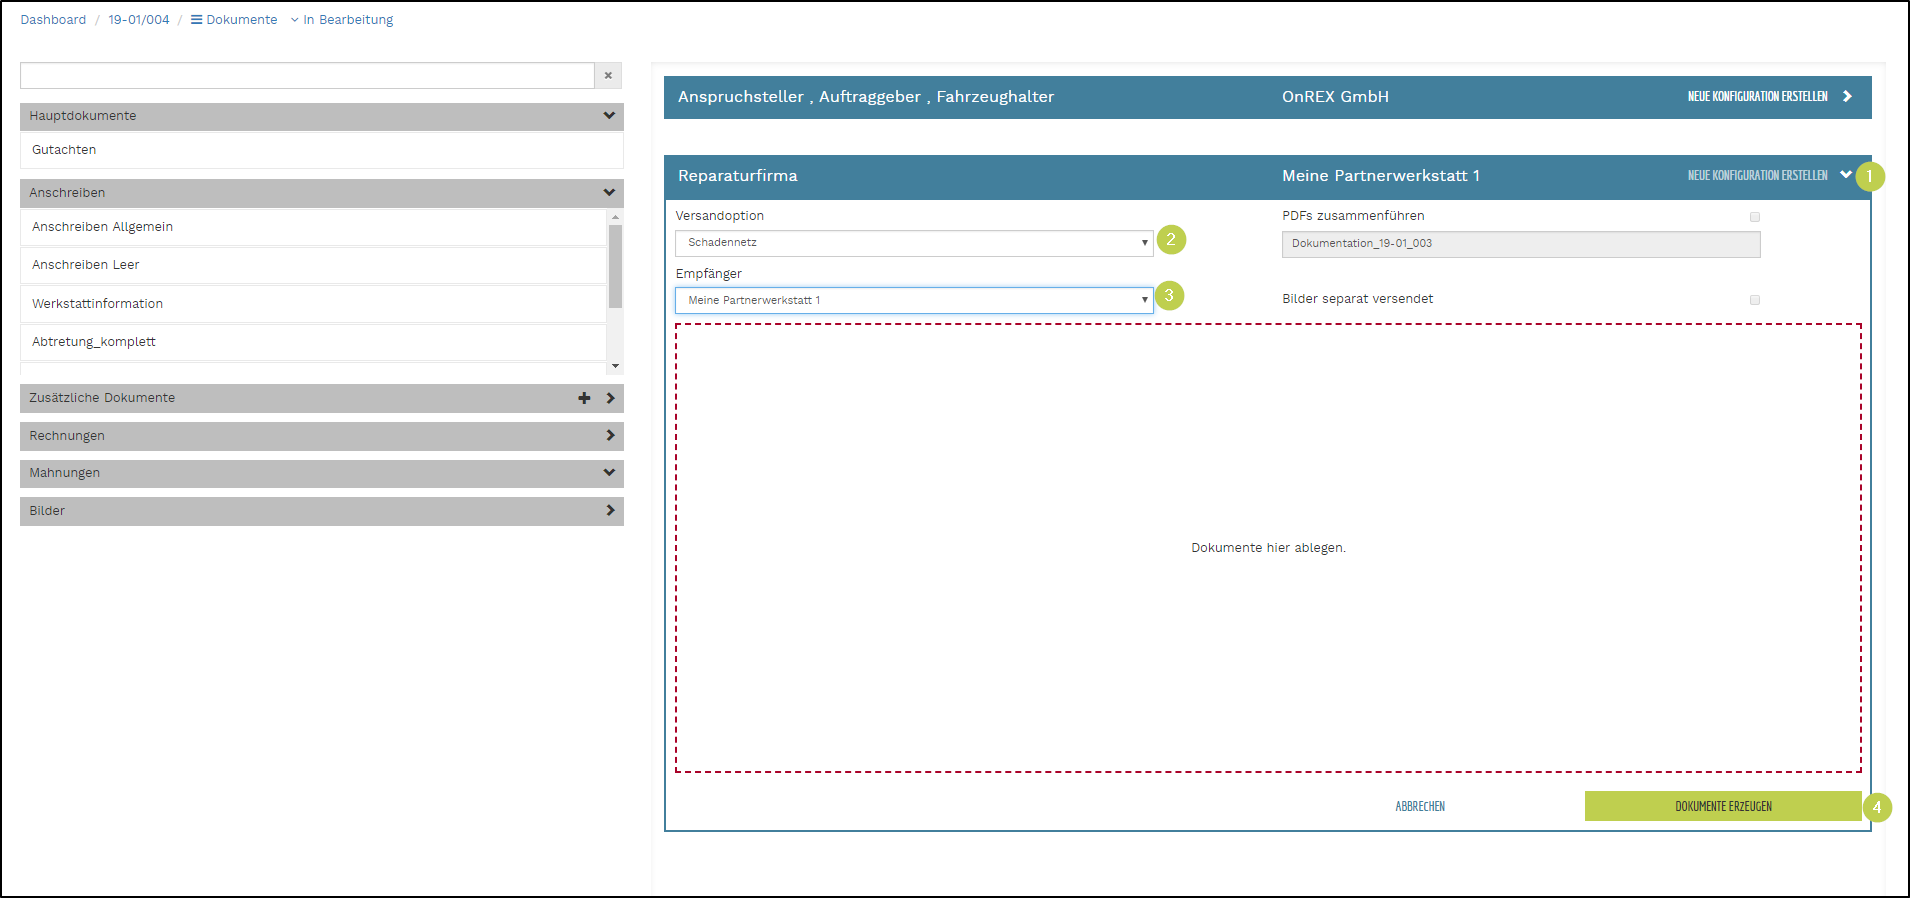1910x898 pixels.
Task: Click the document search input field
Action: [x=307, y=76]
